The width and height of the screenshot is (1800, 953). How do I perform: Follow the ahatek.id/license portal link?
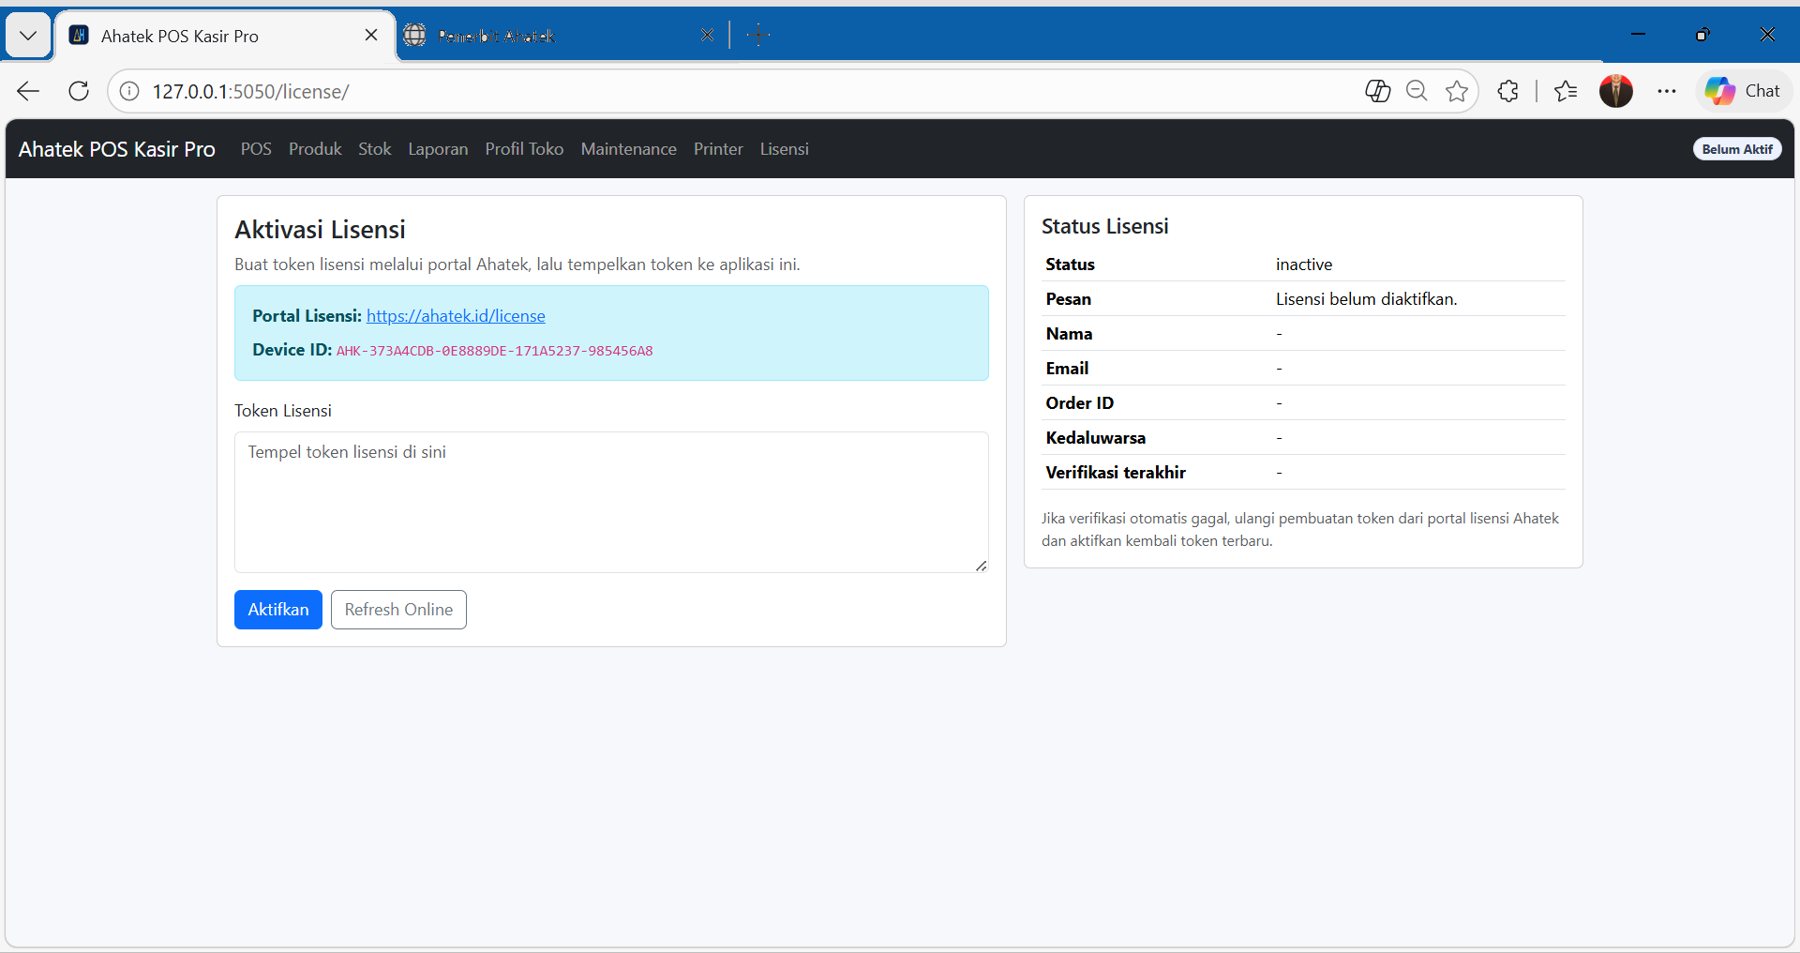455,315
